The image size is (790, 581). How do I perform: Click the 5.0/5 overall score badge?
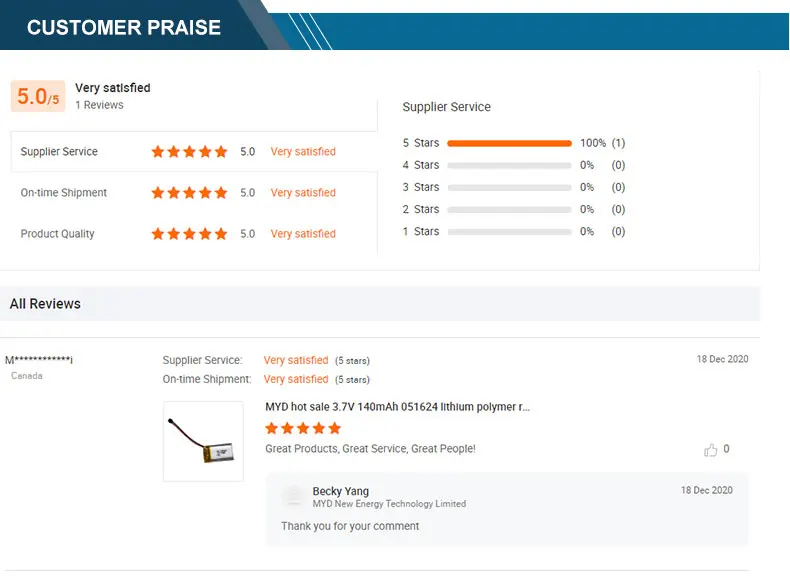[38, 97]
